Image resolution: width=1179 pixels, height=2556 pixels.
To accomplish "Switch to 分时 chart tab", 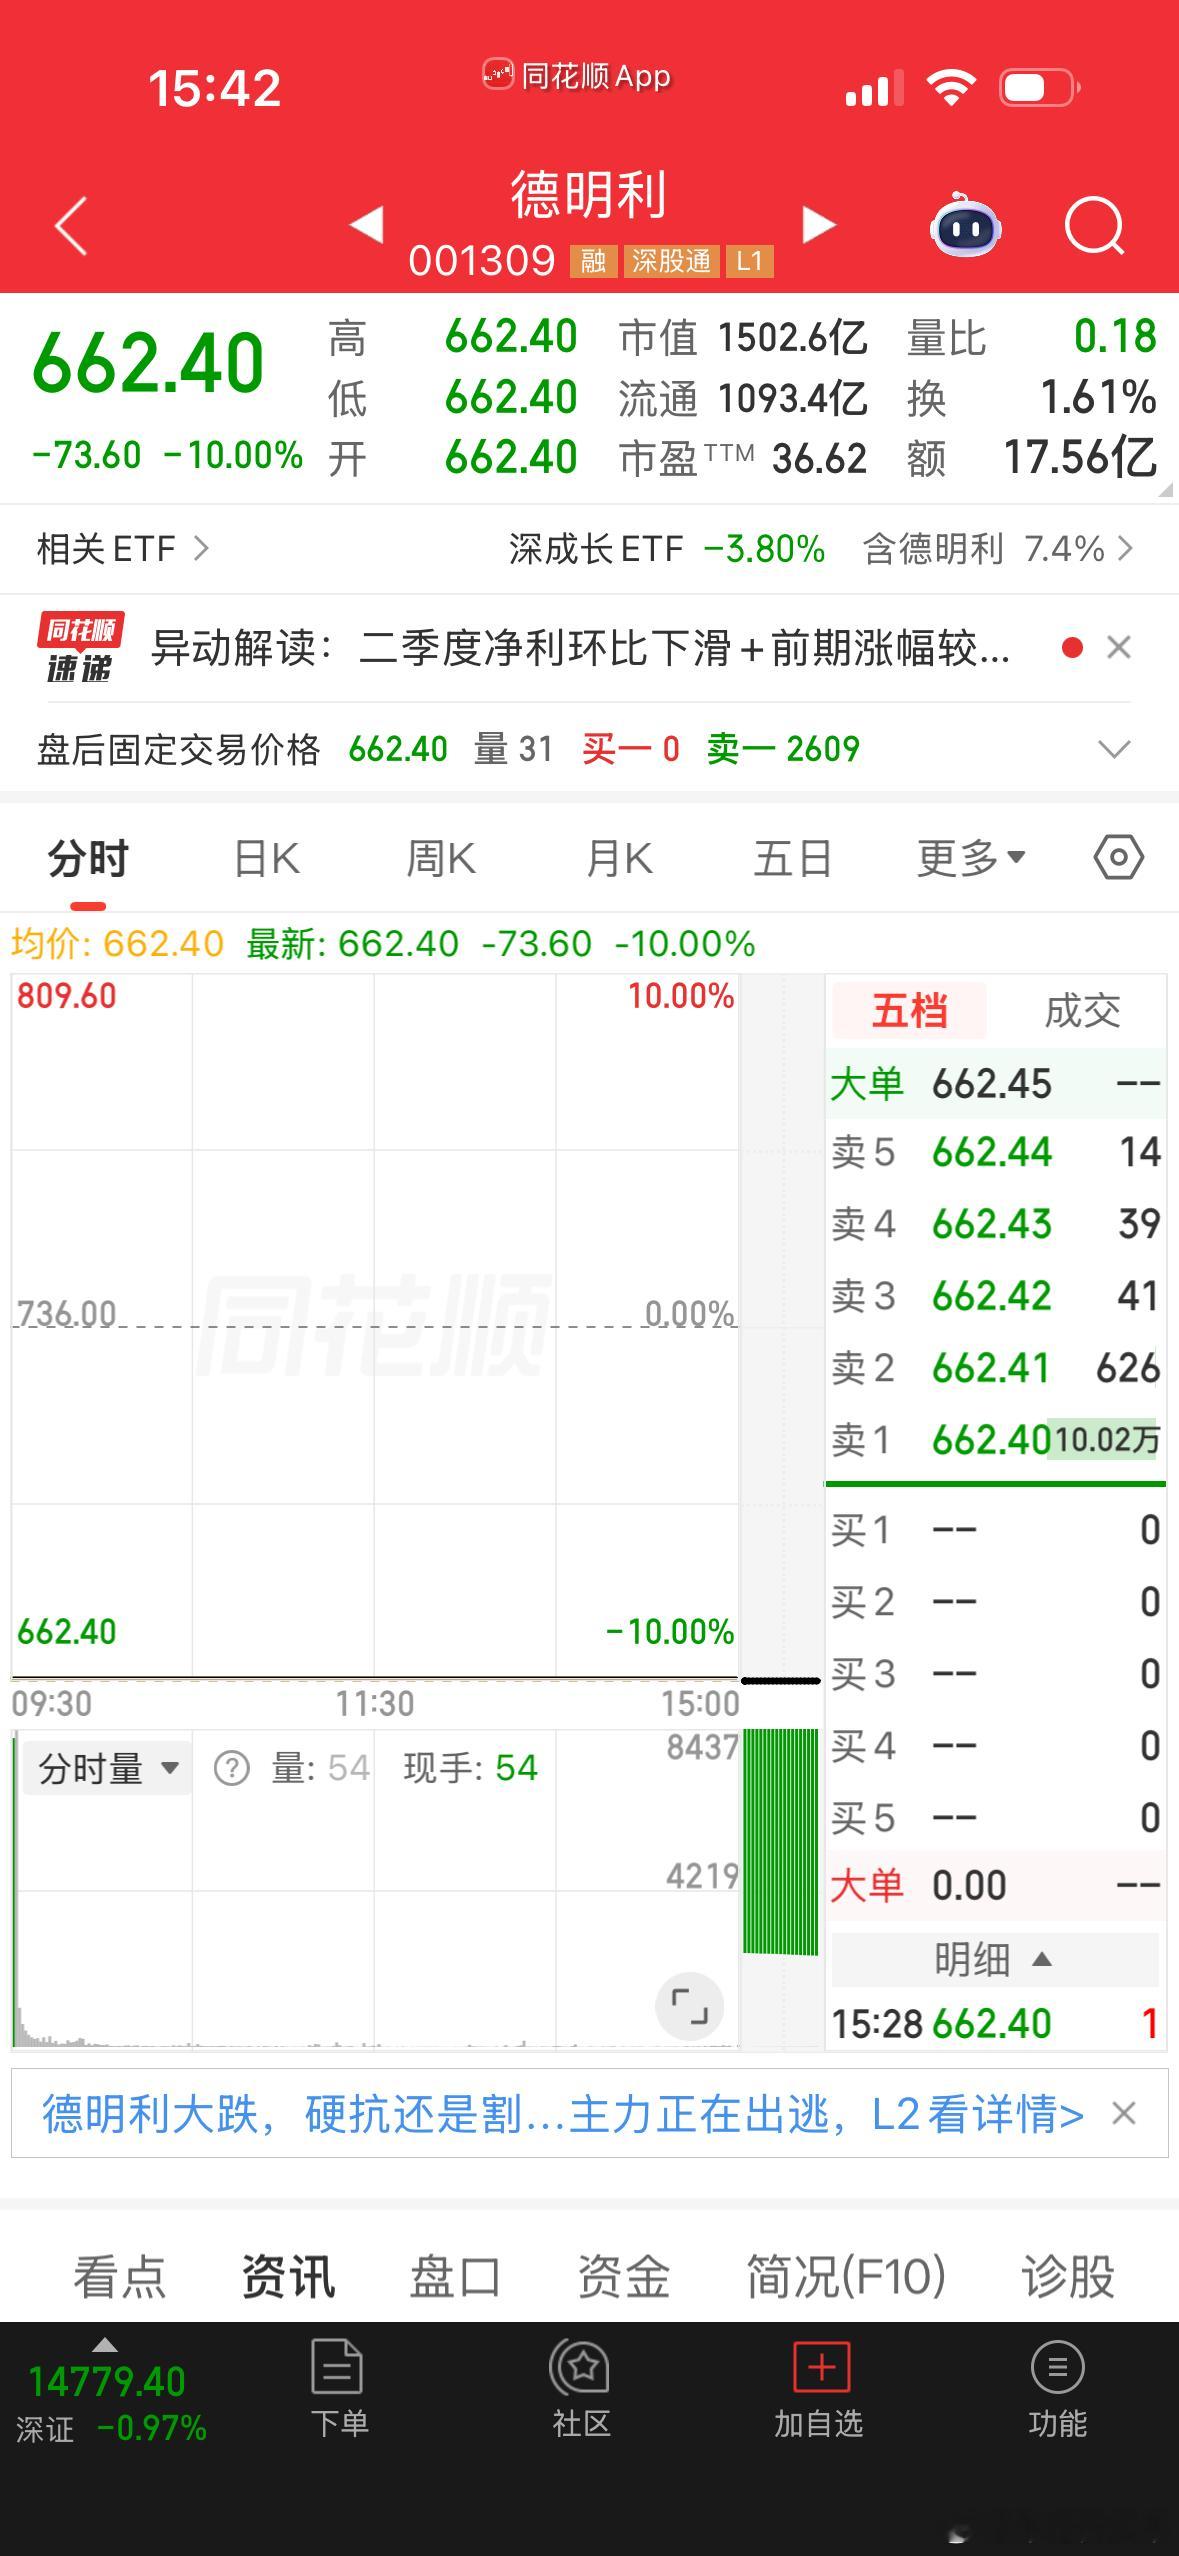I will pos(88,858).
